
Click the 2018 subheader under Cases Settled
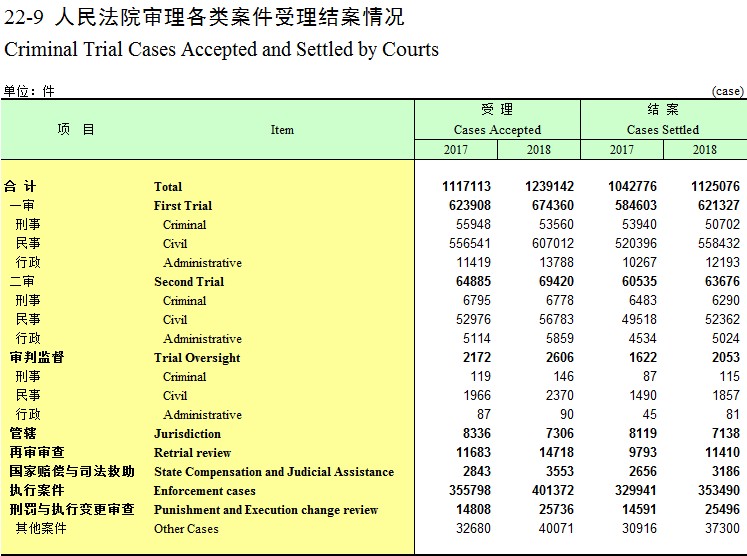tap(705, 150)
